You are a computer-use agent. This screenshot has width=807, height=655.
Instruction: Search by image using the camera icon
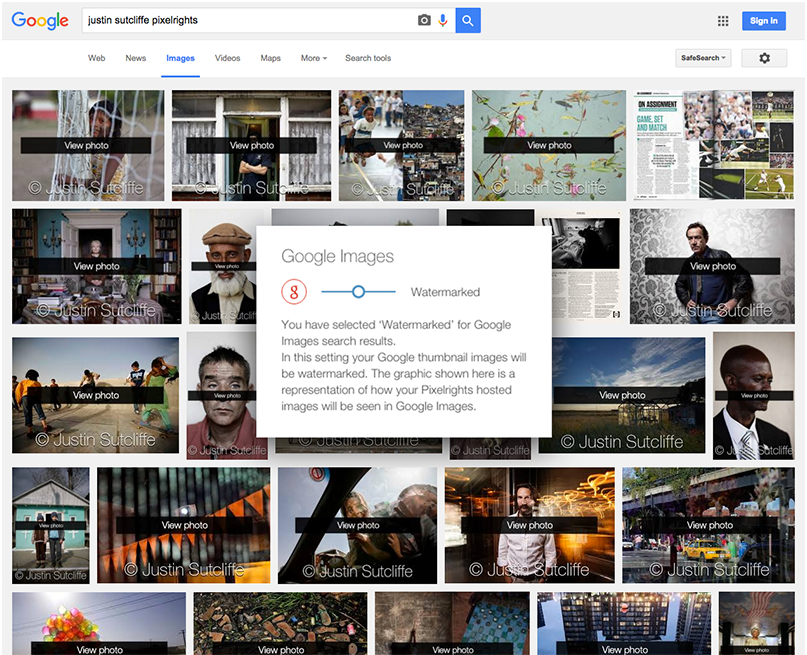click(424, 21)
